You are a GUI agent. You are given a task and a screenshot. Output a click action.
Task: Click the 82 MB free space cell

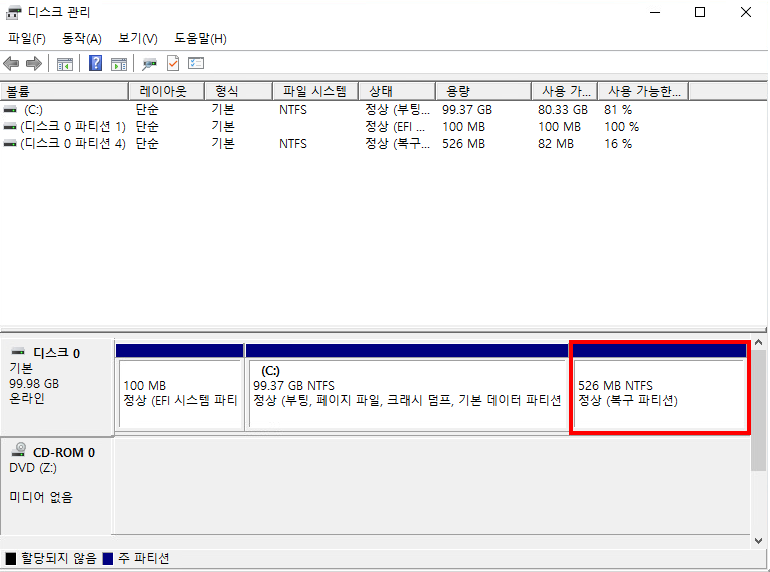pos(555,143)
